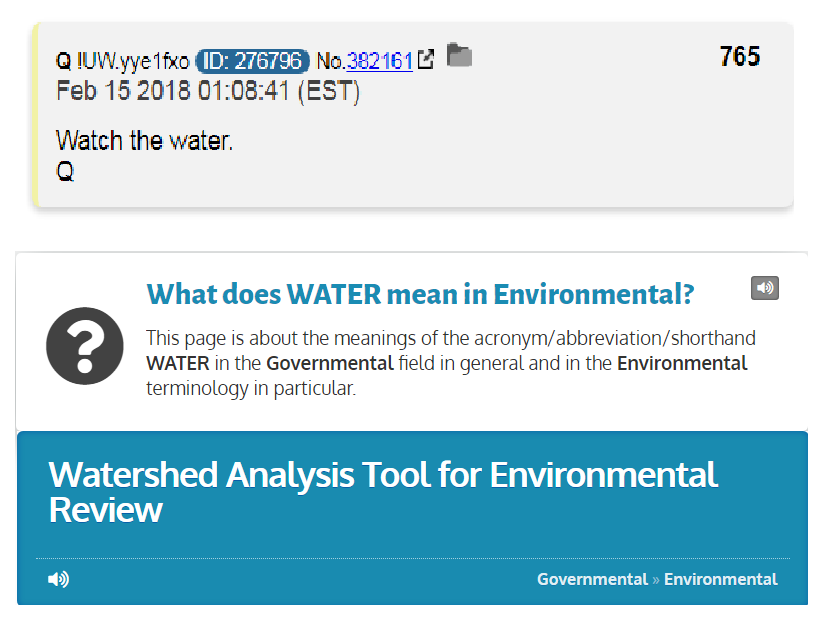Click the Q !UW.yye1fxo tripcode name
The image size is (821, 633).
123,61
